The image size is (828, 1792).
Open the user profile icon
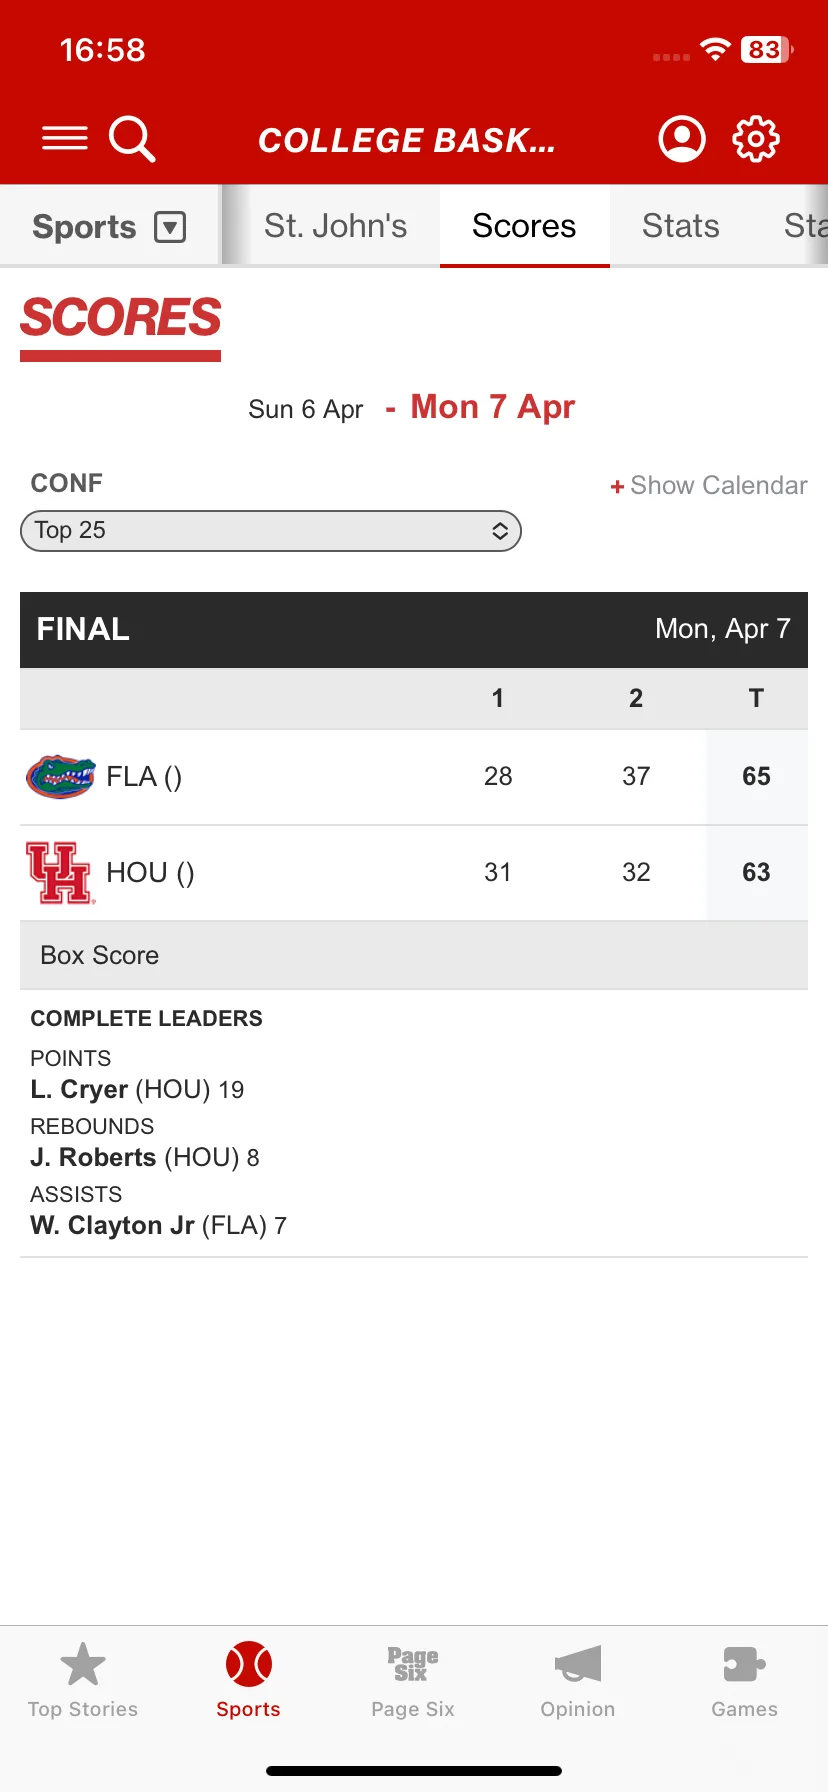pos(682,138)
